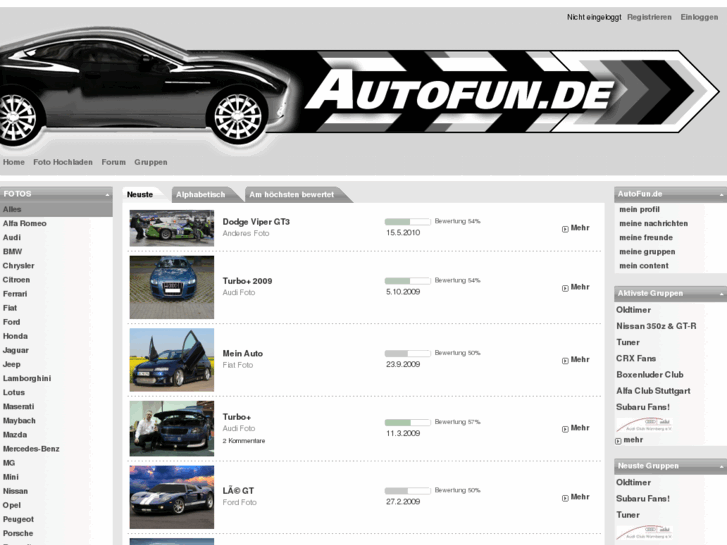Go to Home in the navigation

pos(14,162)
